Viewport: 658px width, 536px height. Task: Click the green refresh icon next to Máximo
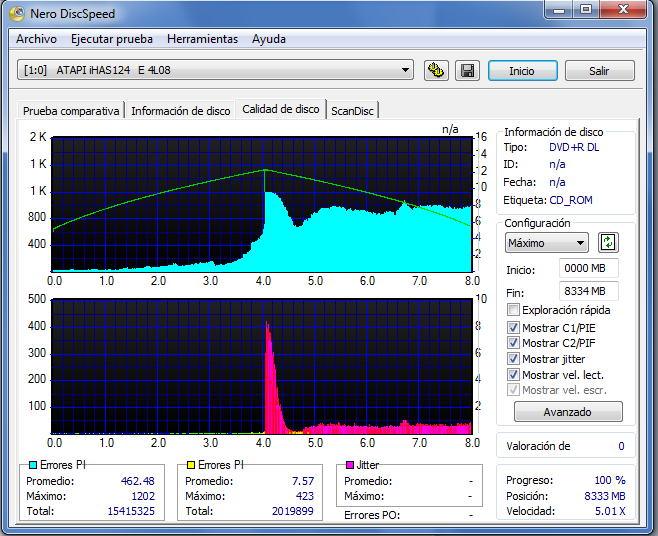(x=608, y=243)
